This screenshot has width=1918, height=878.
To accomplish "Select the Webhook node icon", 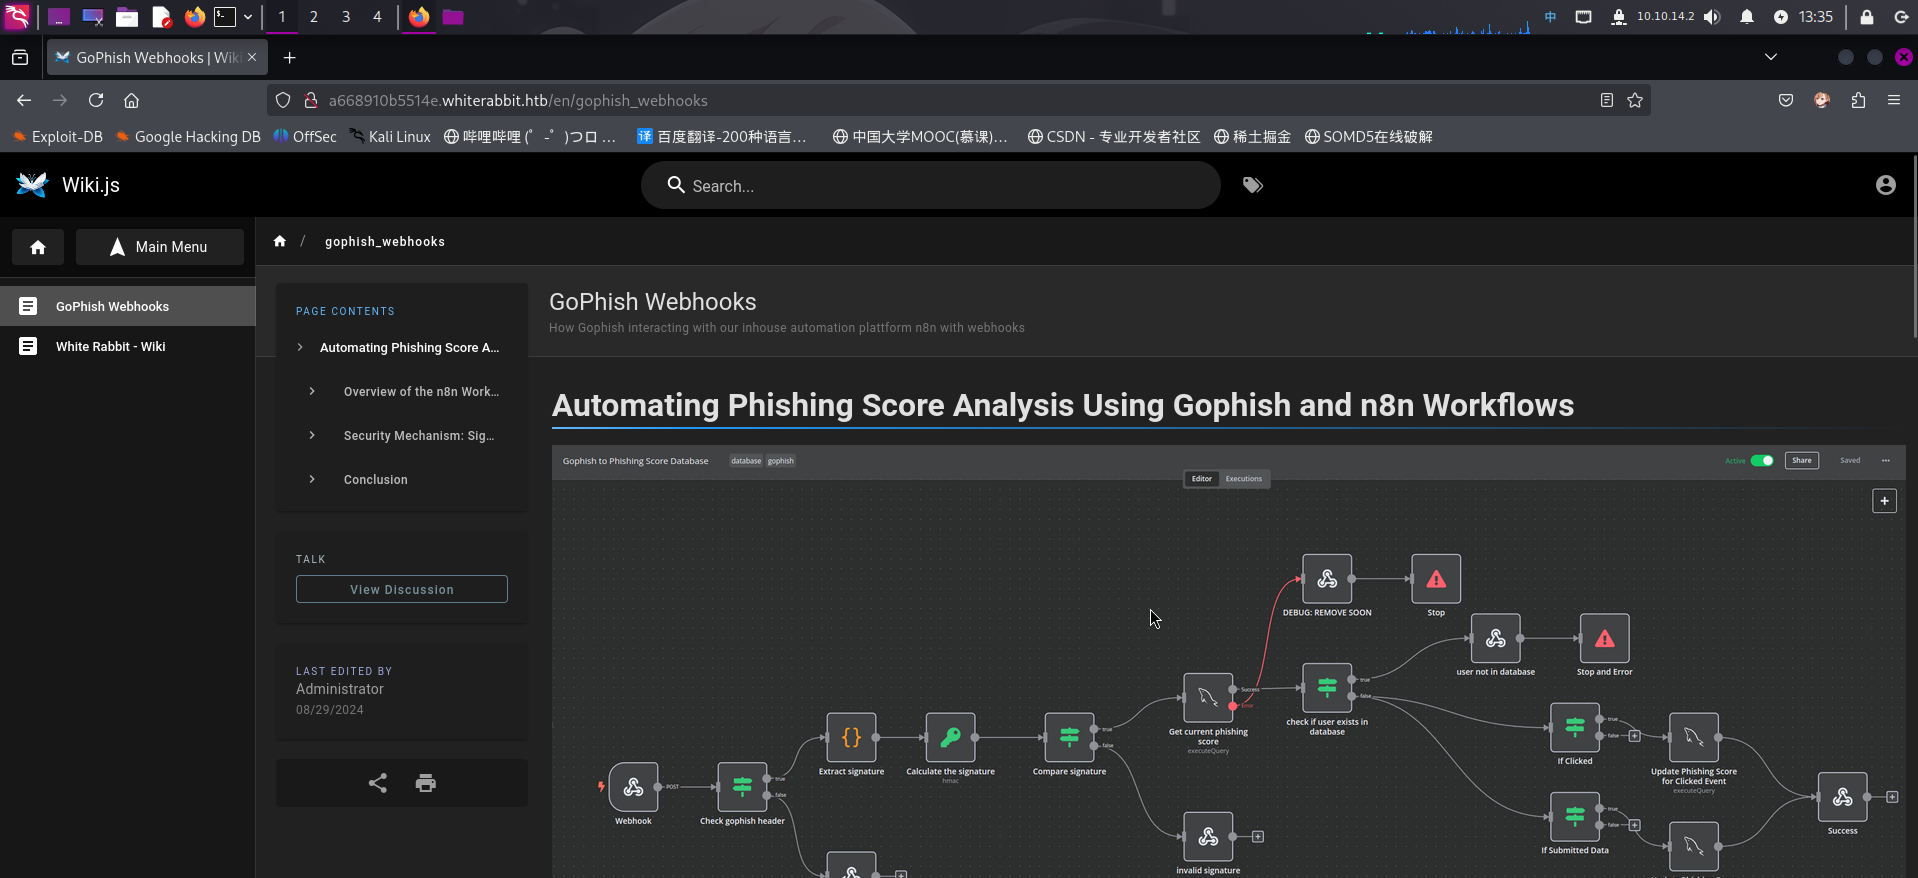I will point(633,788).
